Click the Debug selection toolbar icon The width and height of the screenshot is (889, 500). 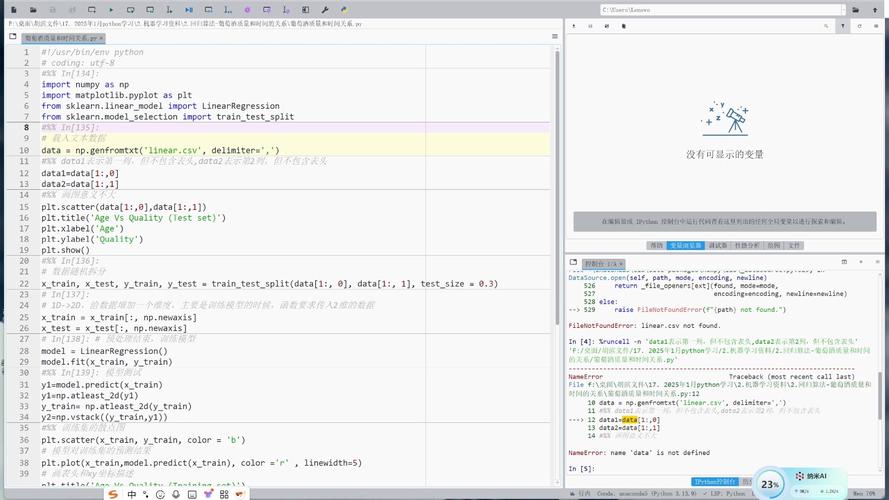[227, 10]
